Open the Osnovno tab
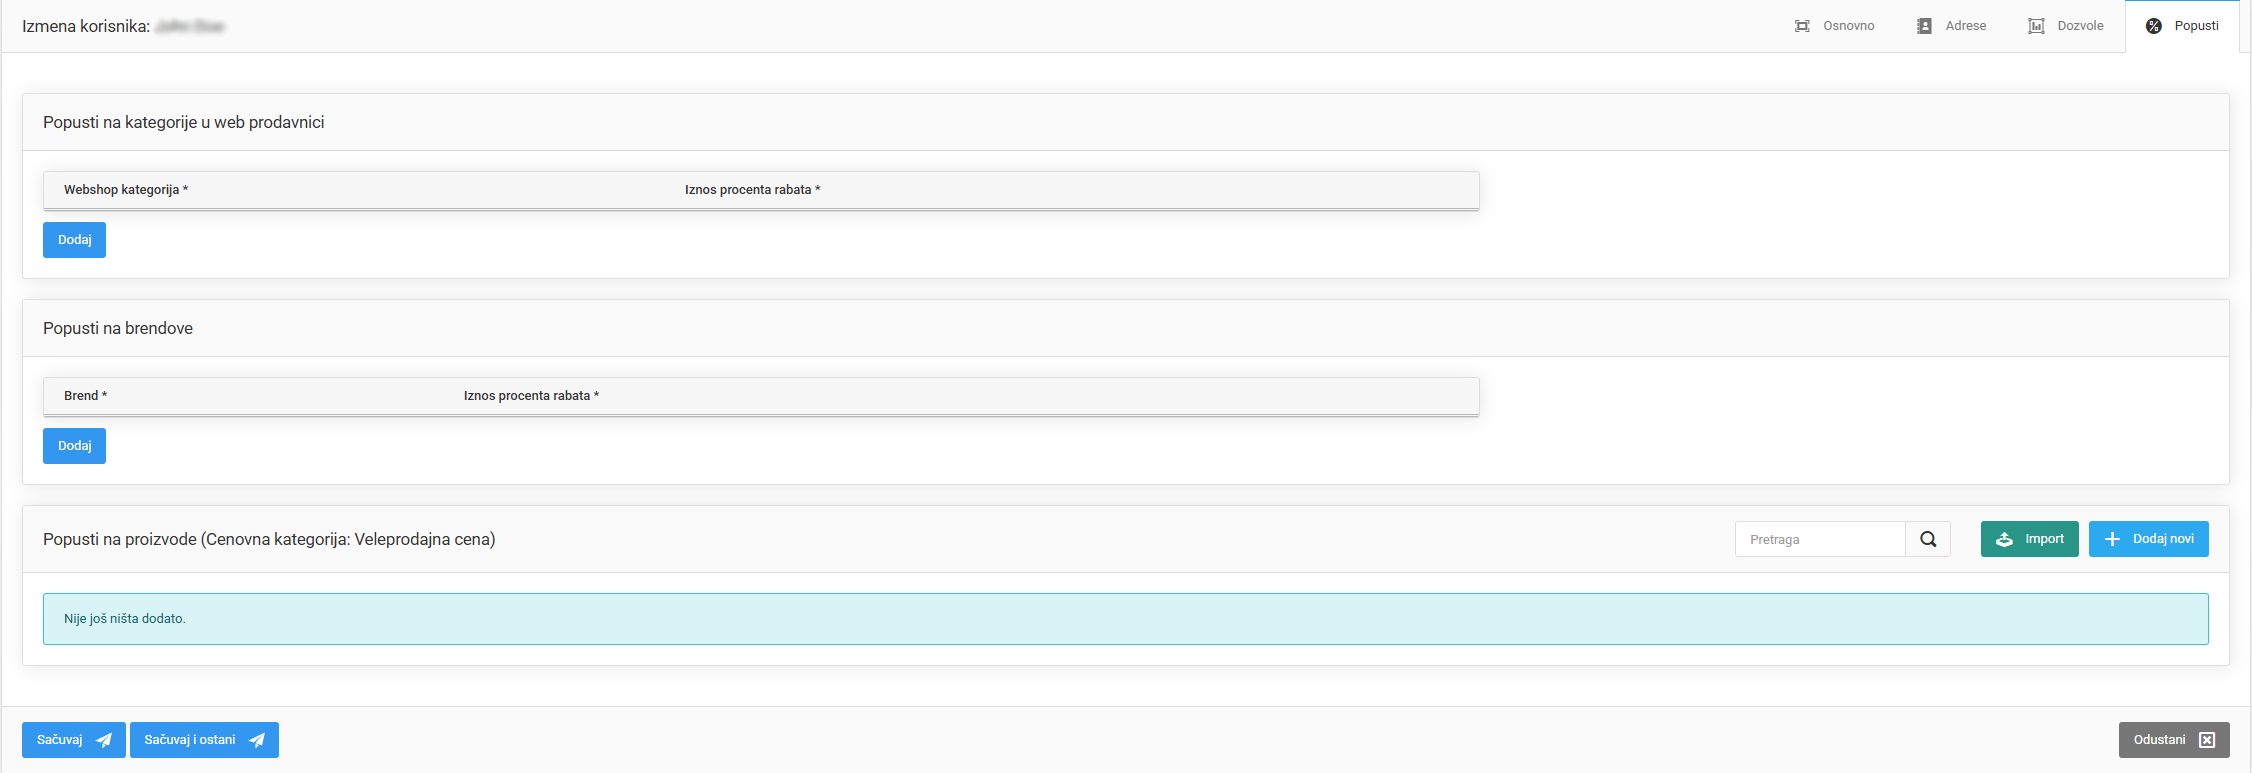This screenshot has width=2252, height=773. [x=1834, y=26]
